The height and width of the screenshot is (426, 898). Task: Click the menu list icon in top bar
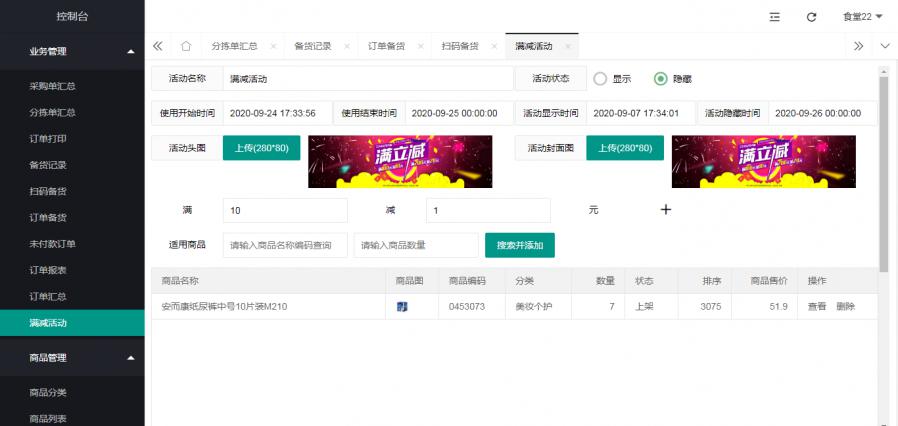pyautogui.click(x=775, y=17)
